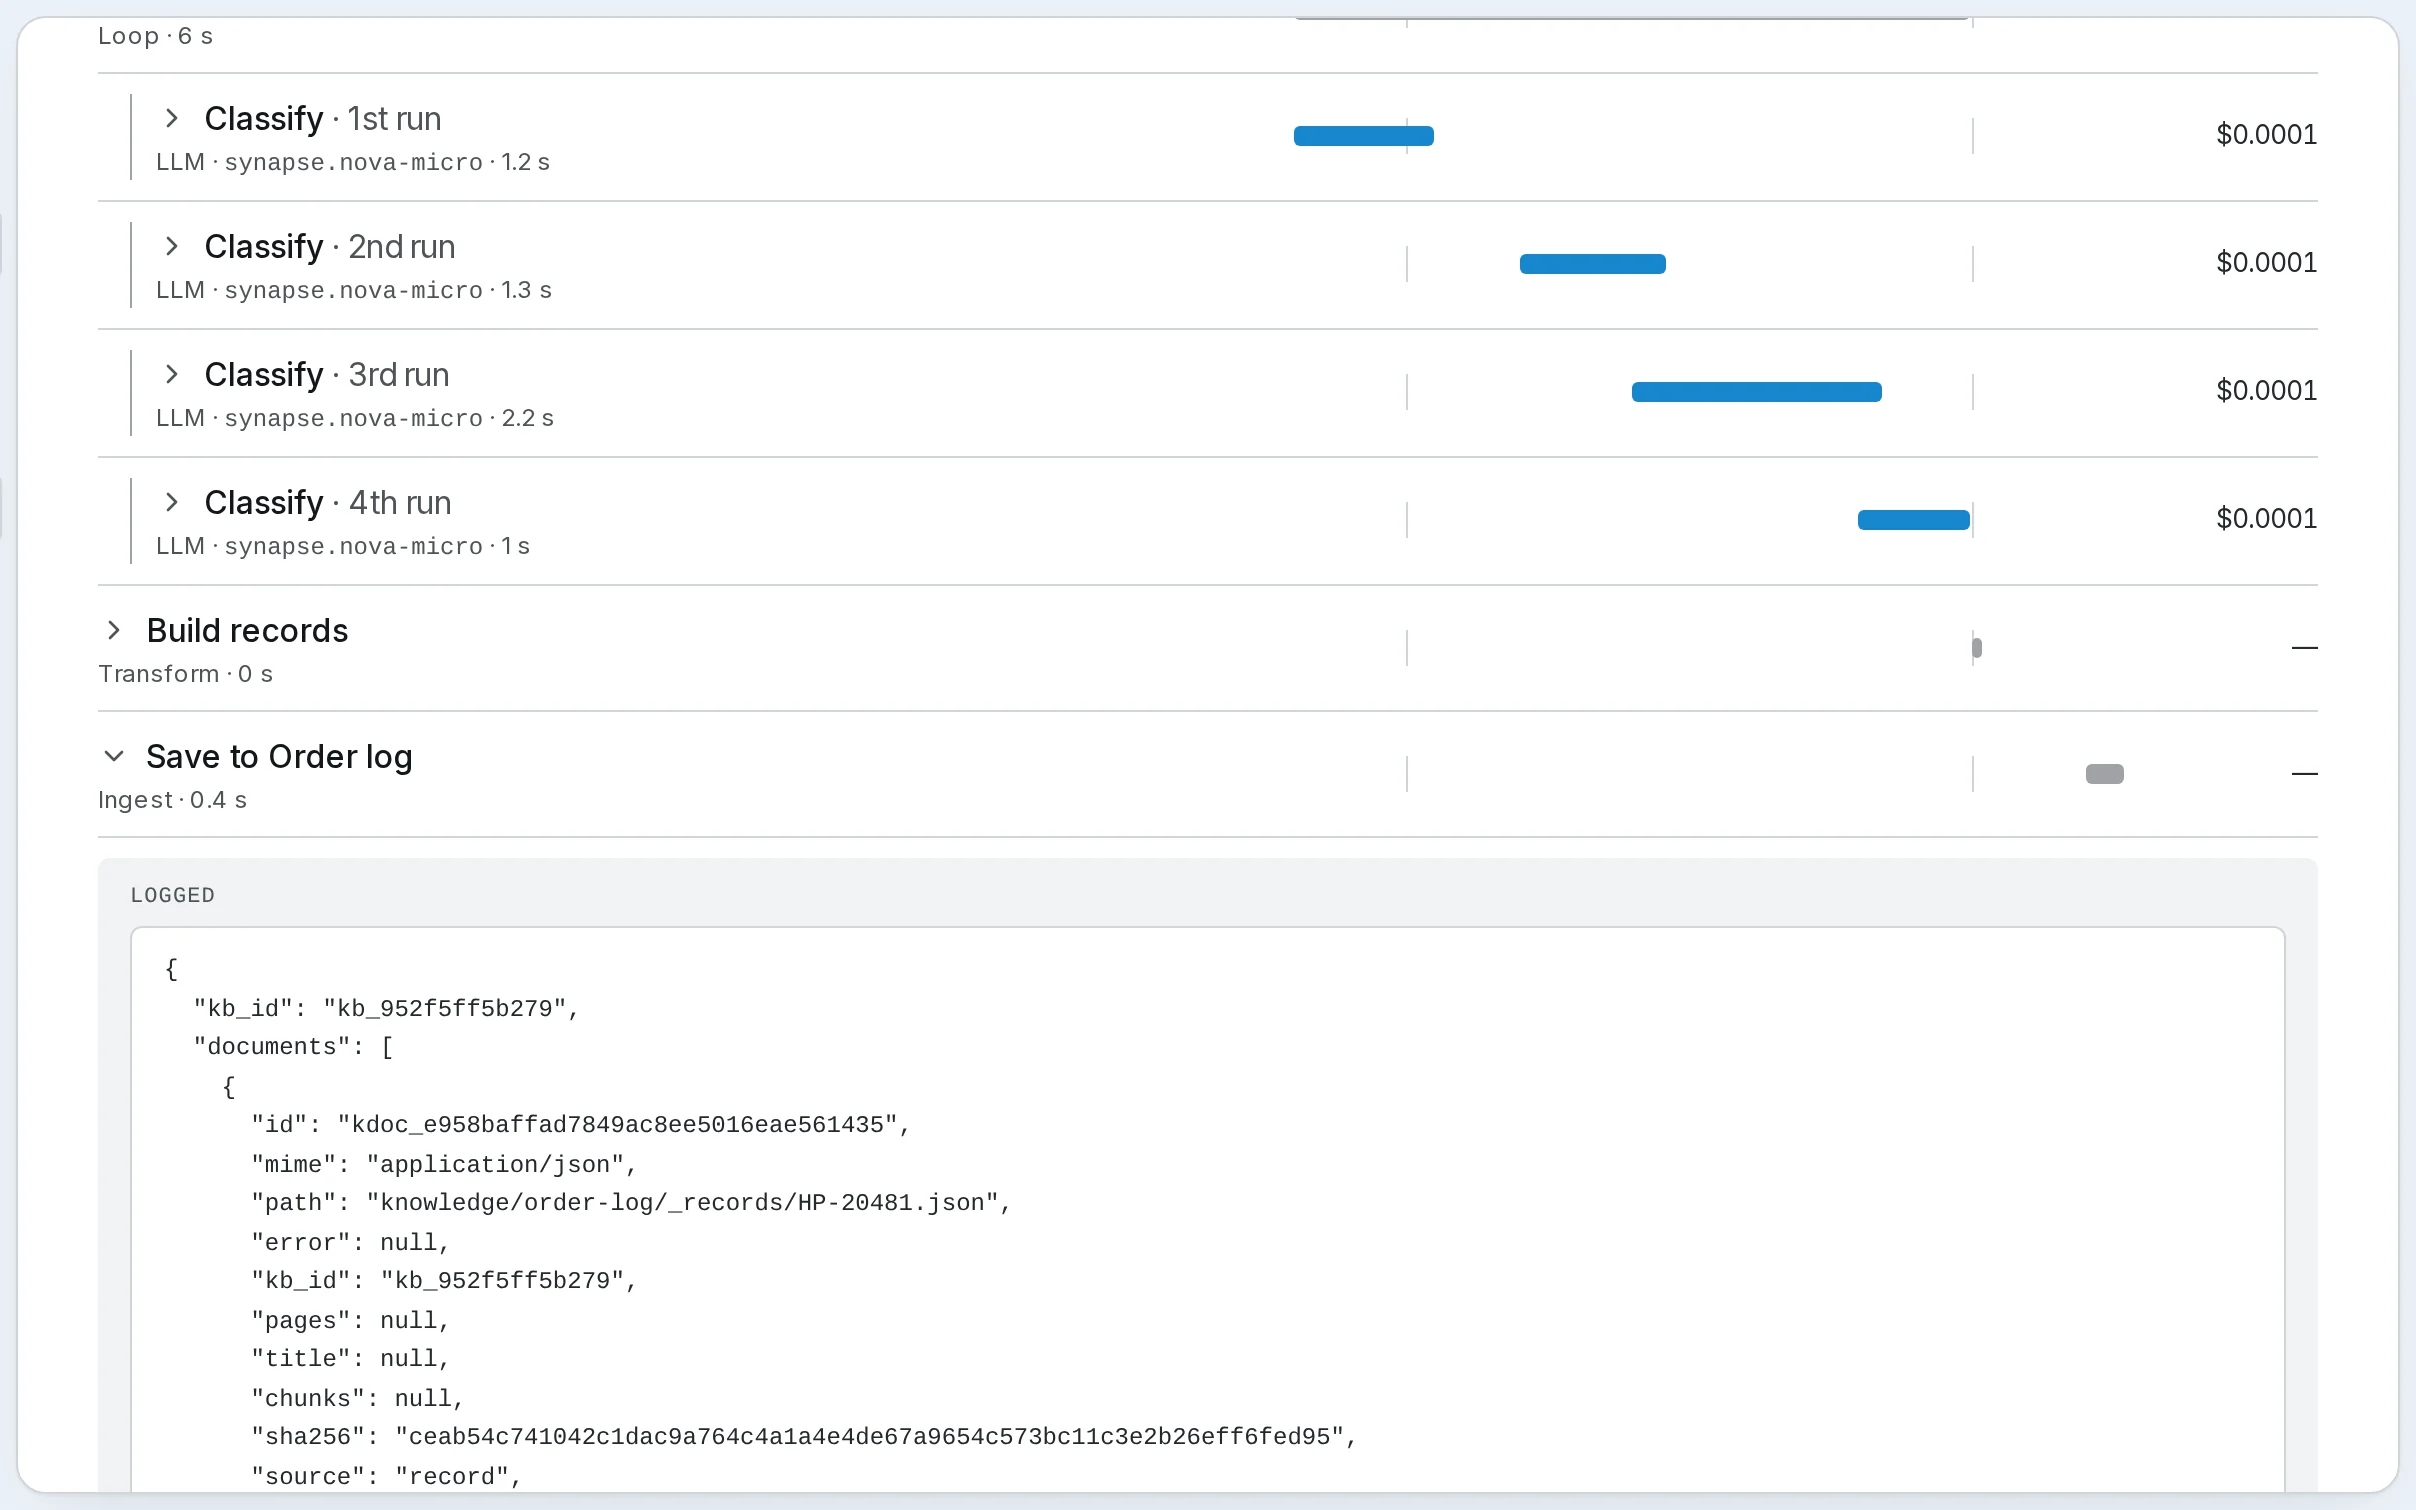Click the kdoc_e958baffad… id value
This screenshot has height=1510, width=2416.
click(x=617, y=1125)
